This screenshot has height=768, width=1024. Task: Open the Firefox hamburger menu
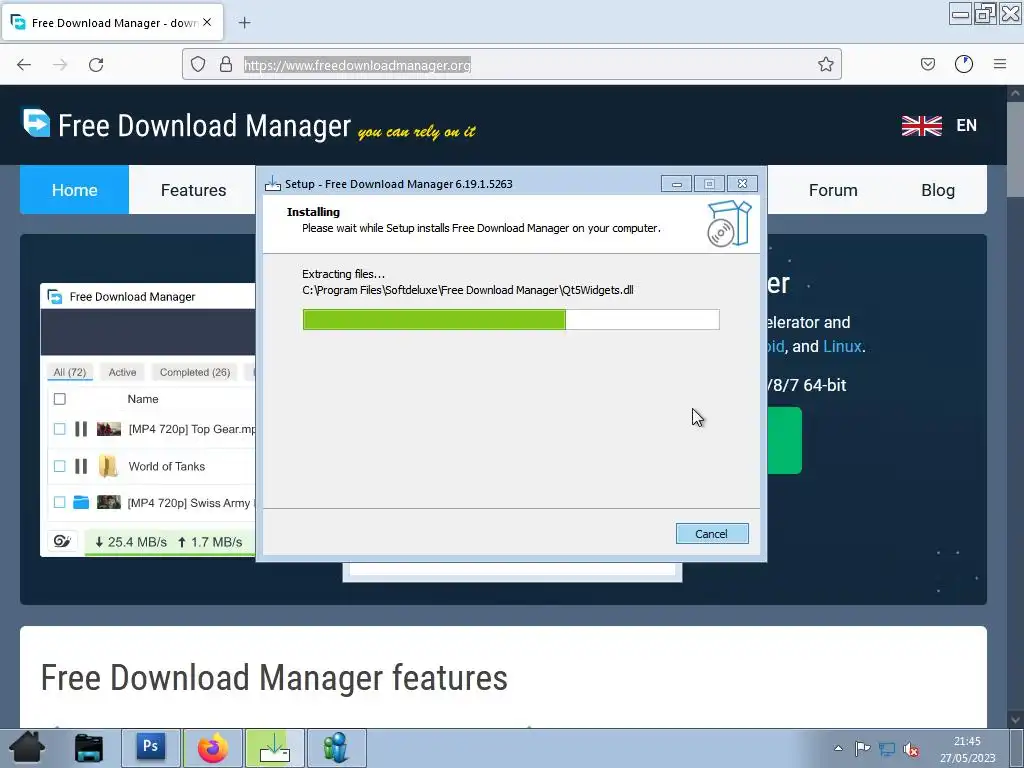[x=1000, y=64]
